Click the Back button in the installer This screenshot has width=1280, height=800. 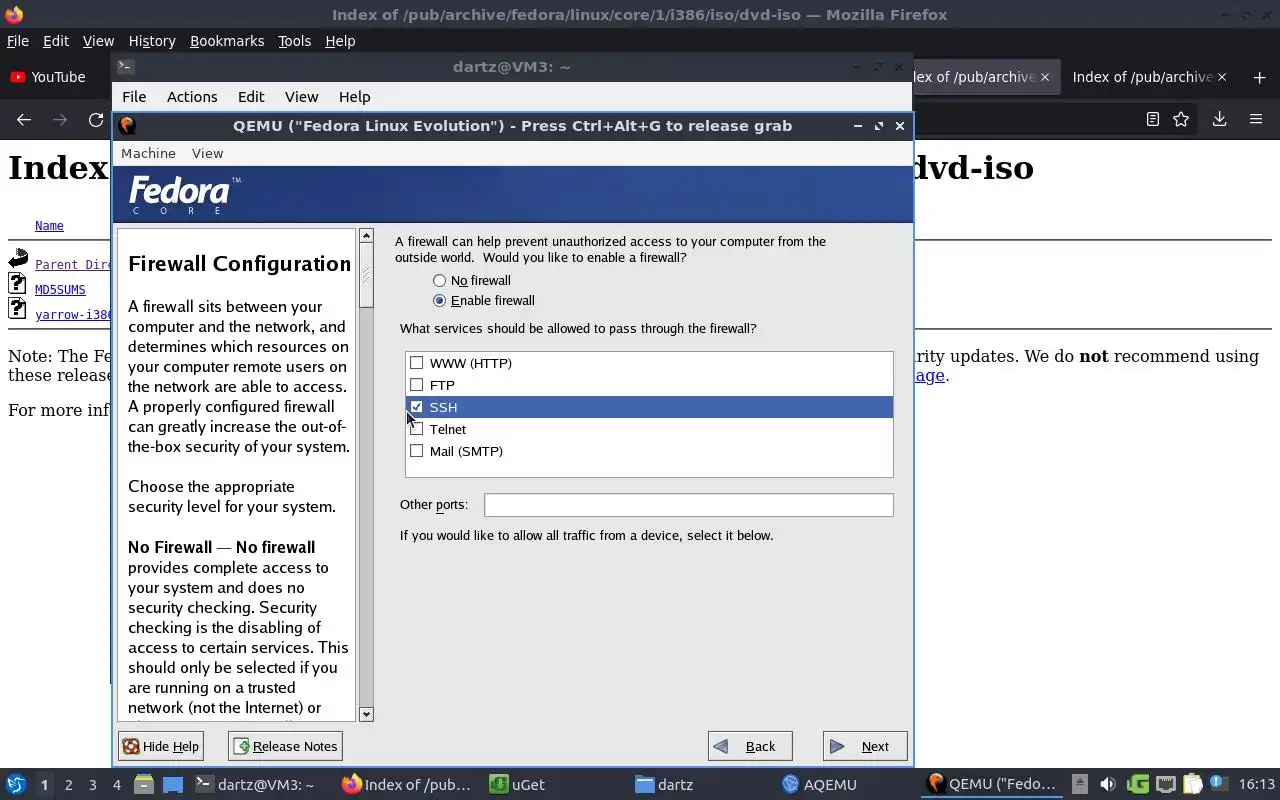pos(750,746)
